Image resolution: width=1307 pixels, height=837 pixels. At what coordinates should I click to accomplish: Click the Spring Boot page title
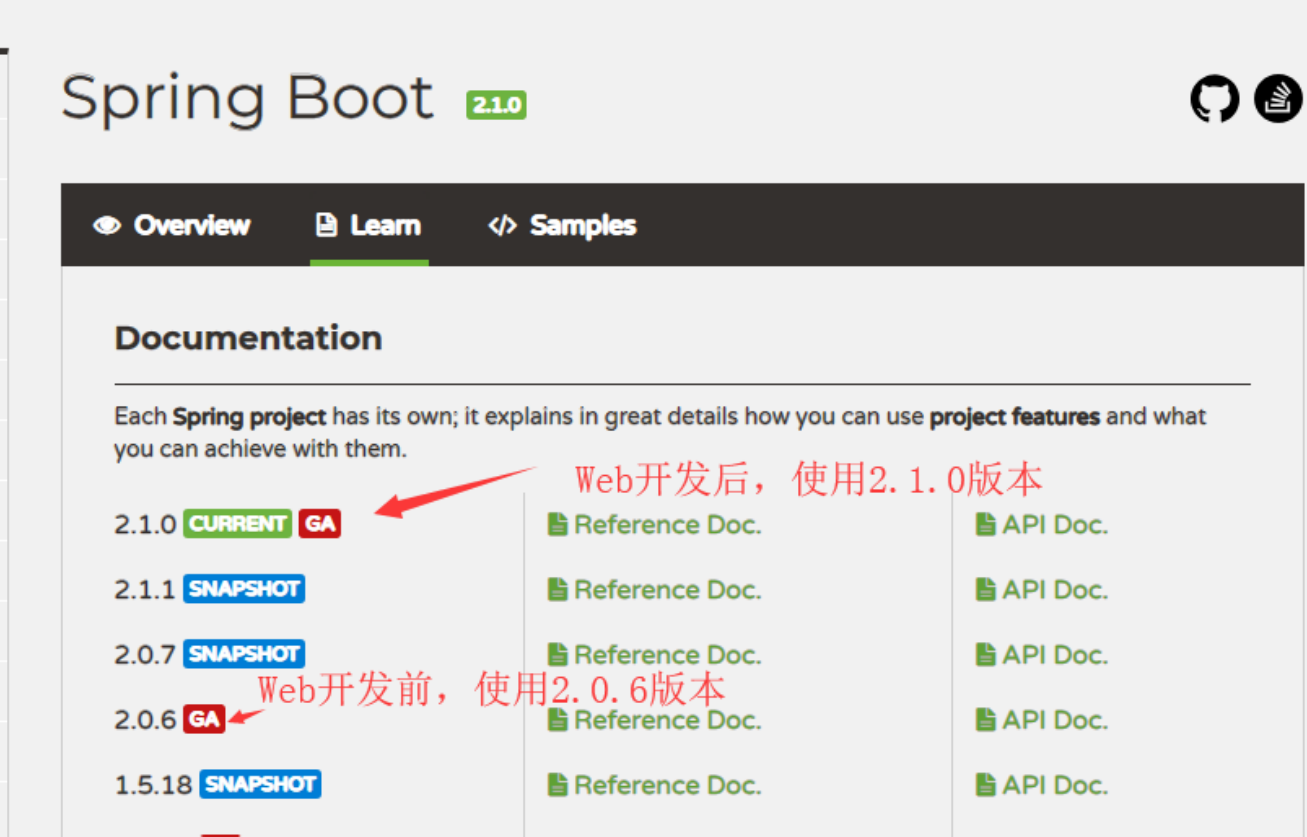coord(247,99)
